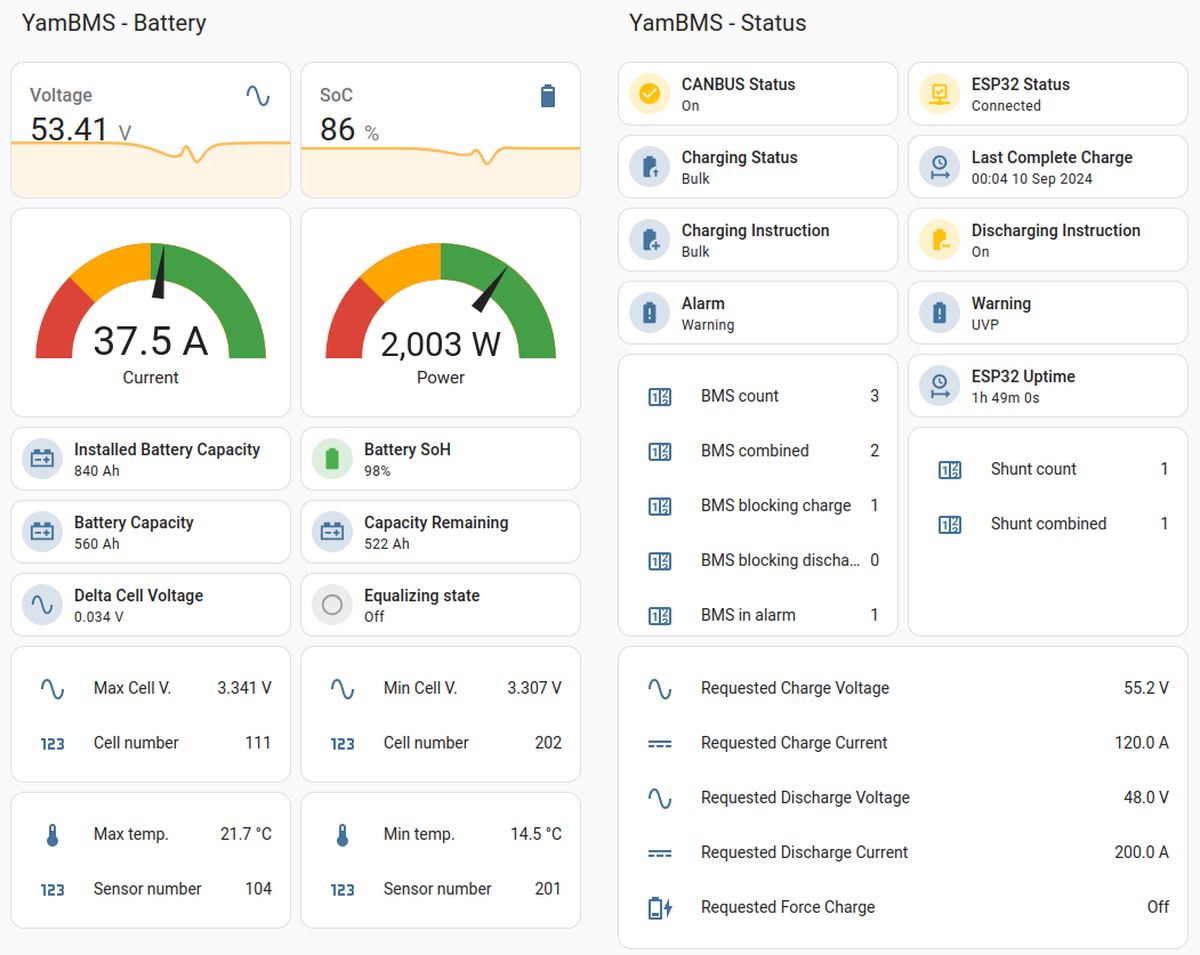Click the BMS in alarm counter icon
Viewport: 1200px width, 955px height.
pos(660,616)
